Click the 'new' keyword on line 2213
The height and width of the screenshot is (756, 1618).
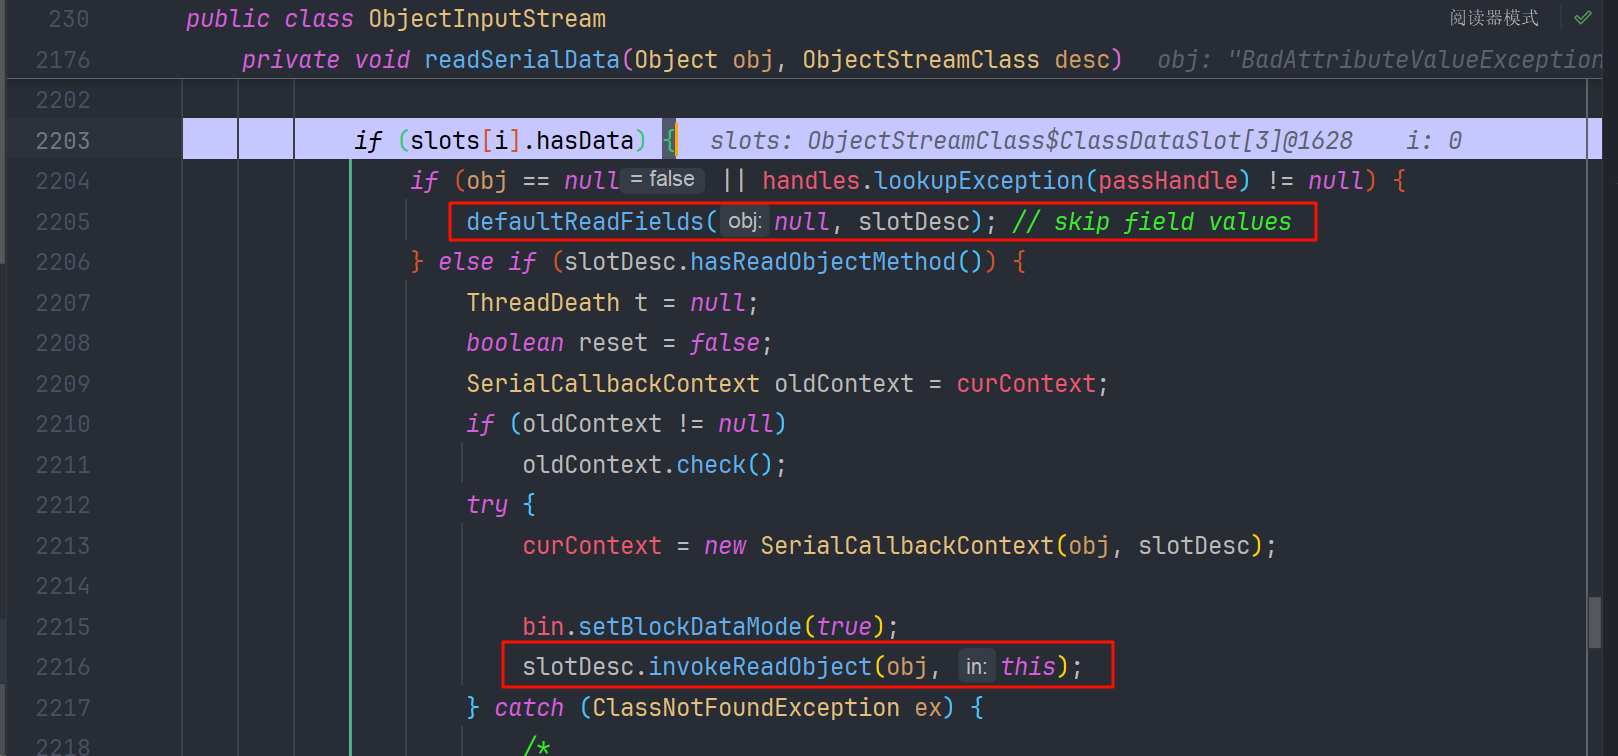coord(725,546)
